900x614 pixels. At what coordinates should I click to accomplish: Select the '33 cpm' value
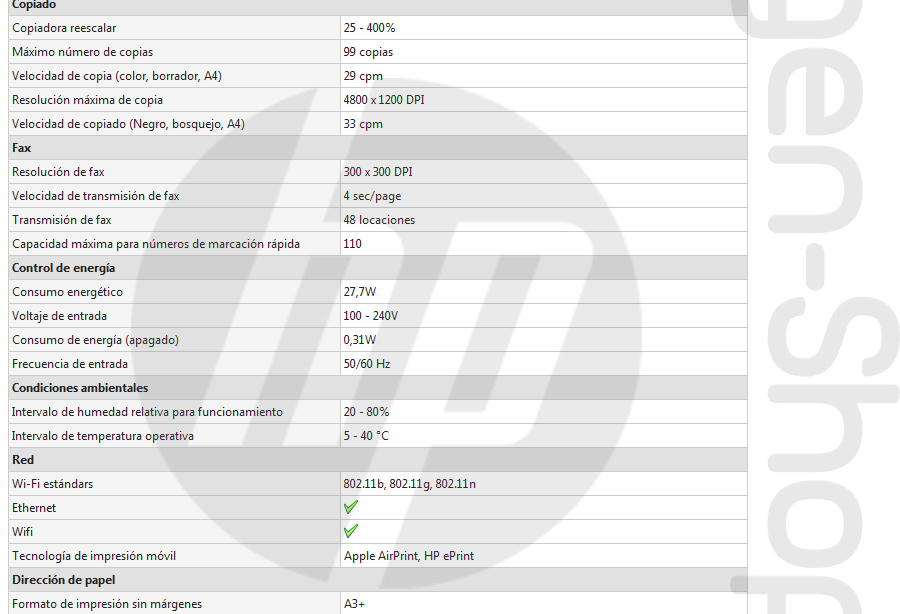coord(363,124)
